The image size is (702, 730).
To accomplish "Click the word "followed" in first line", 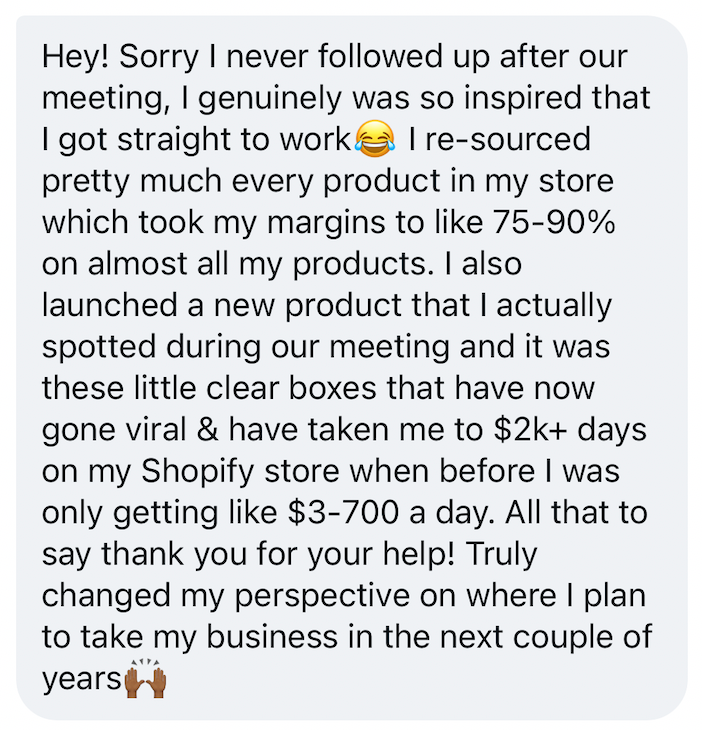I will (380, 57).
